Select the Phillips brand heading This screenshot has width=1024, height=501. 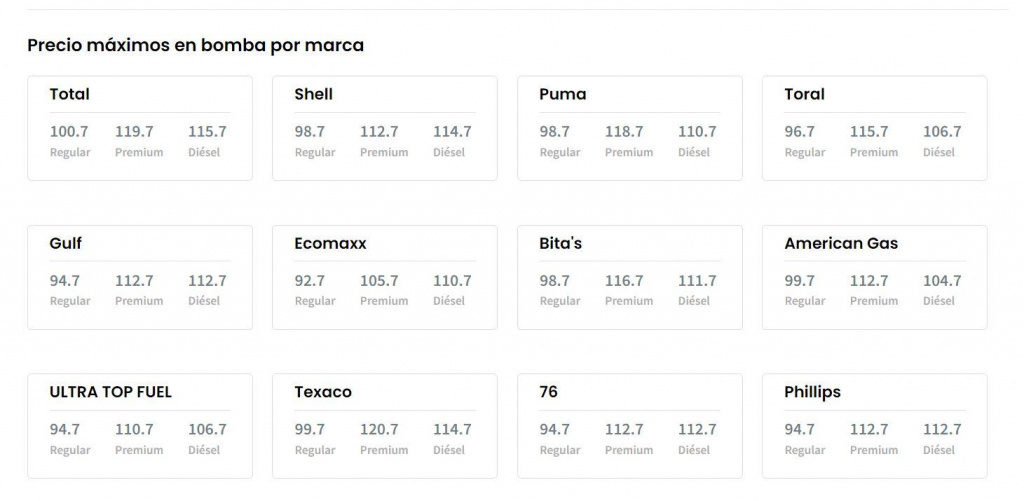click(812, 392)
